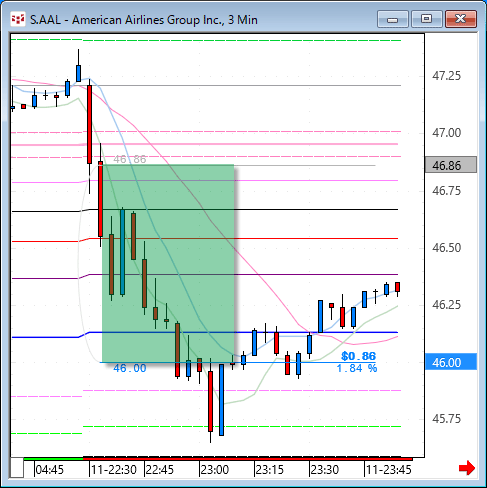Click the 23:15 time axis label
Screen dimensions: 487x488
click(x=269, y=470)
